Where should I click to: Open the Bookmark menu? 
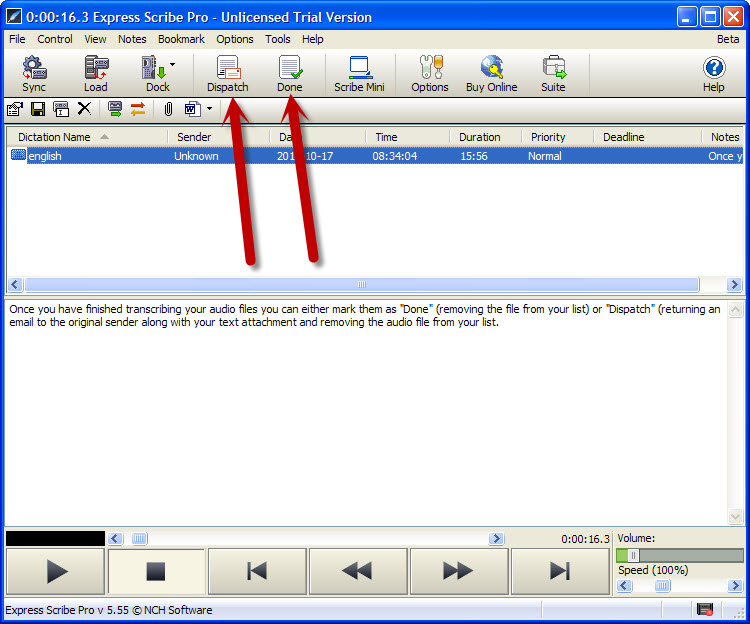(181, 39)
